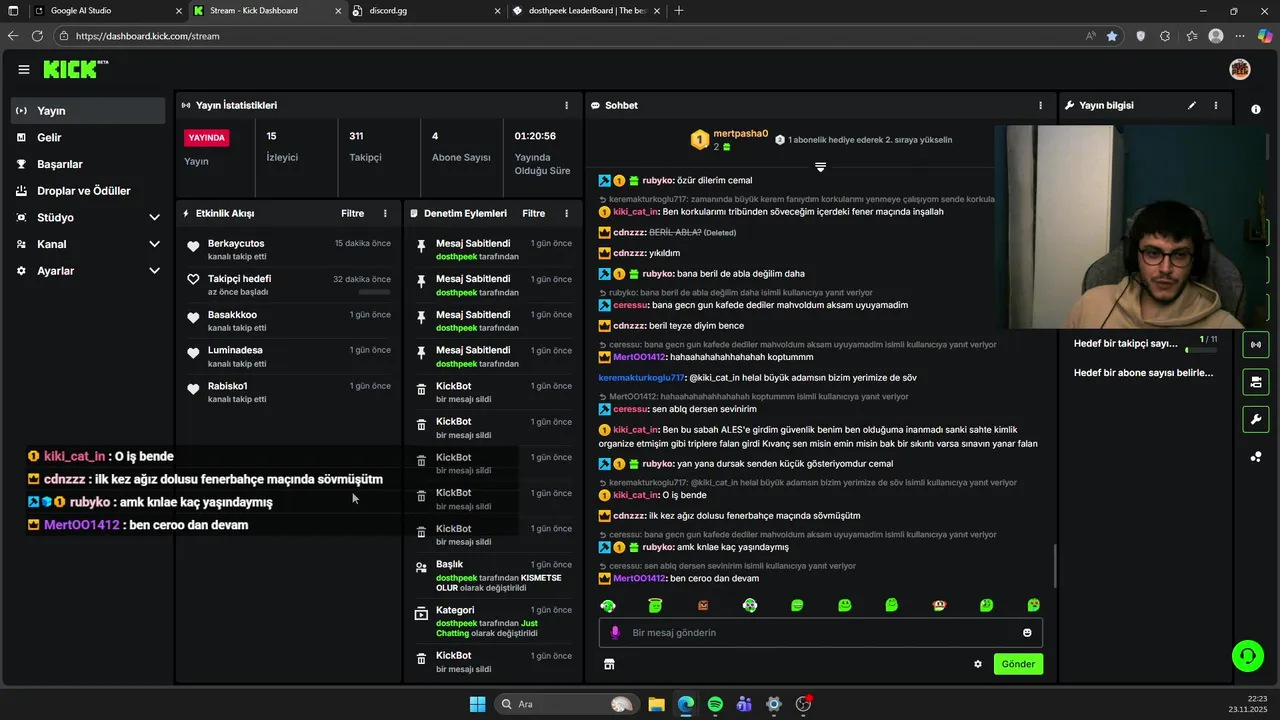Click the Kategori change icon in moderation log
This screenshot has height=720, width=1280.
pos(421,613)
